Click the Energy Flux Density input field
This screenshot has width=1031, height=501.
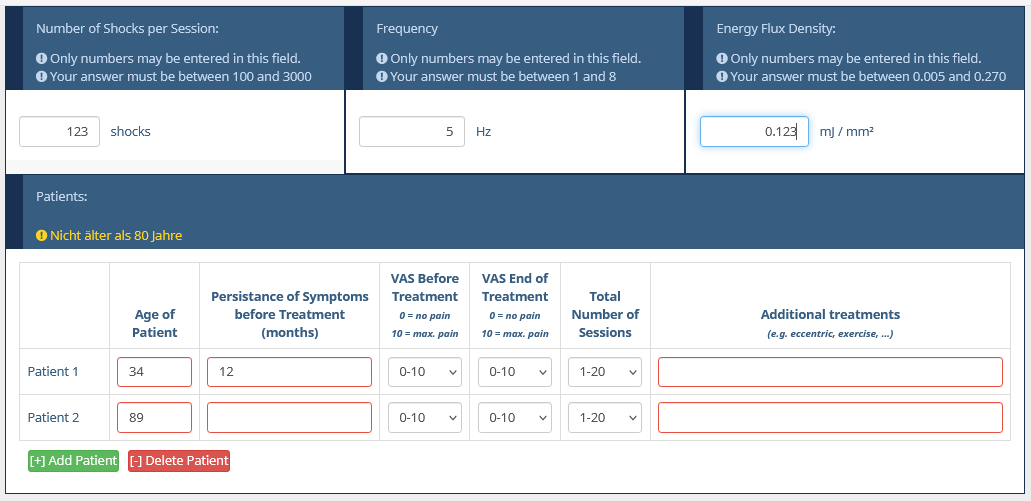753,132
